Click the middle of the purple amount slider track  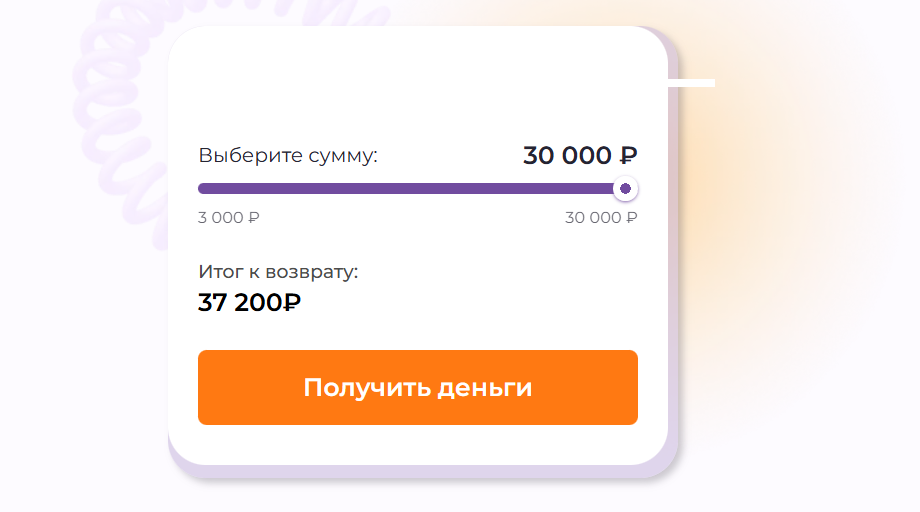410,188
